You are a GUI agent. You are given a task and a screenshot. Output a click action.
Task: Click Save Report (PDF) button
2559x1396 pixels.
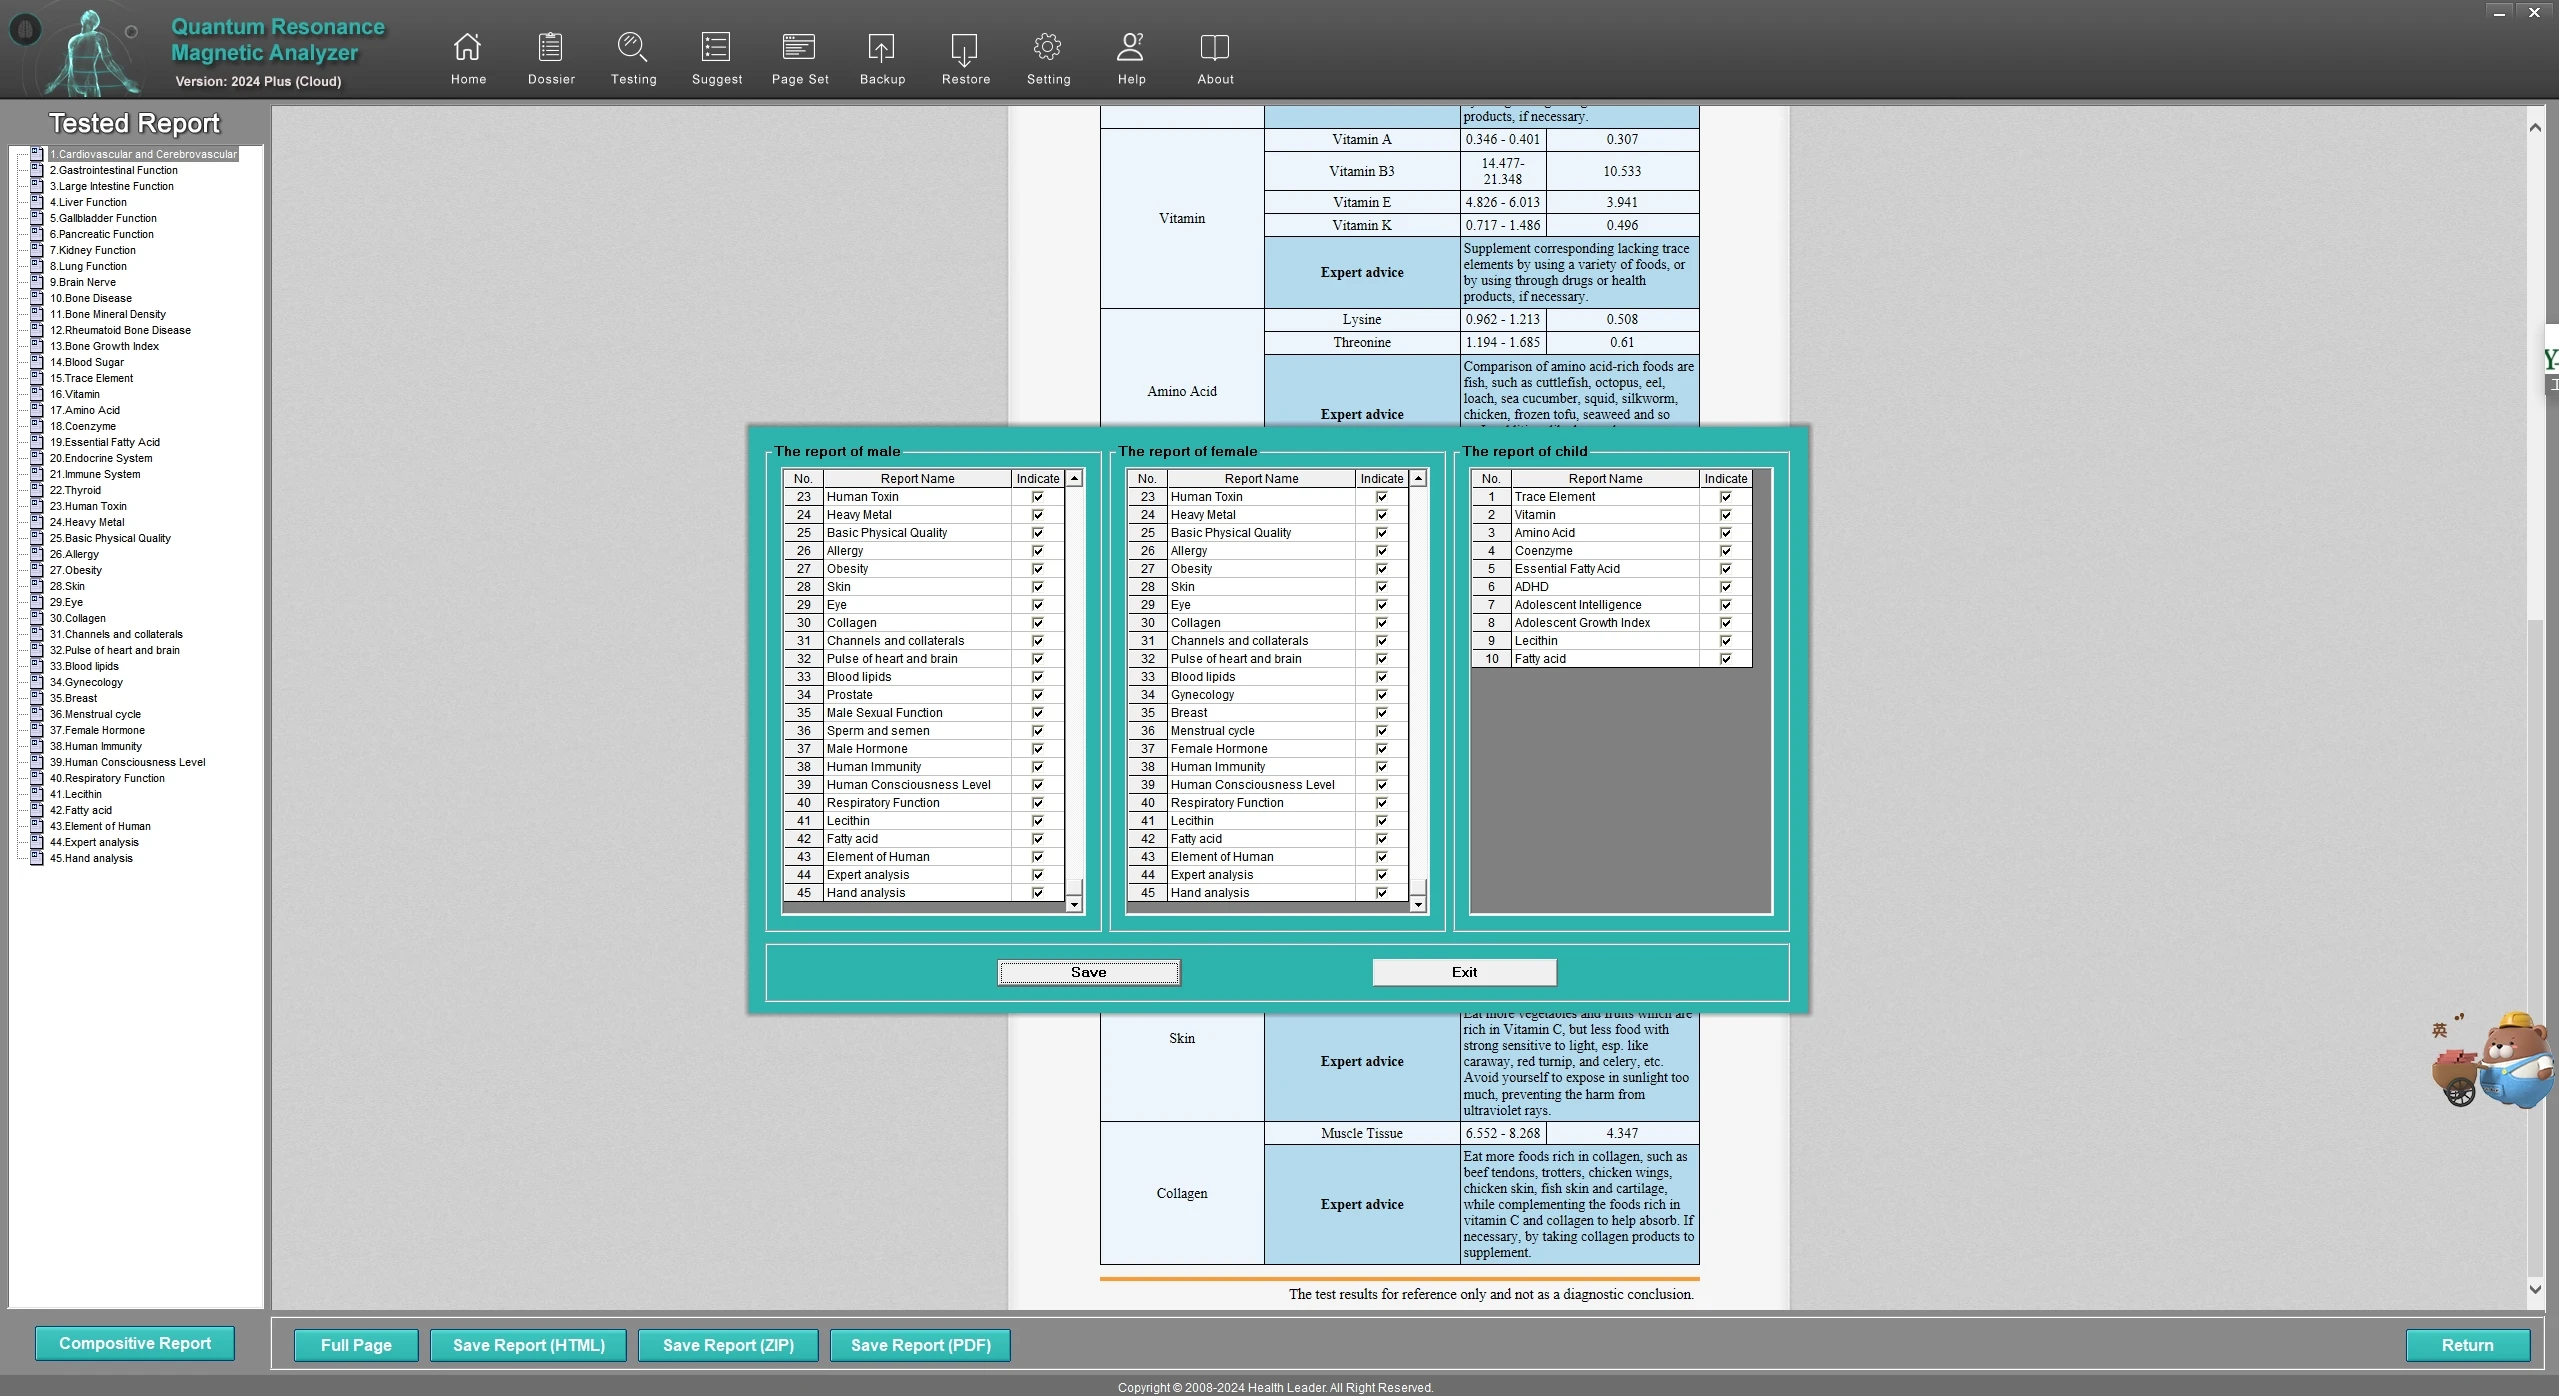click(920, 1345)
